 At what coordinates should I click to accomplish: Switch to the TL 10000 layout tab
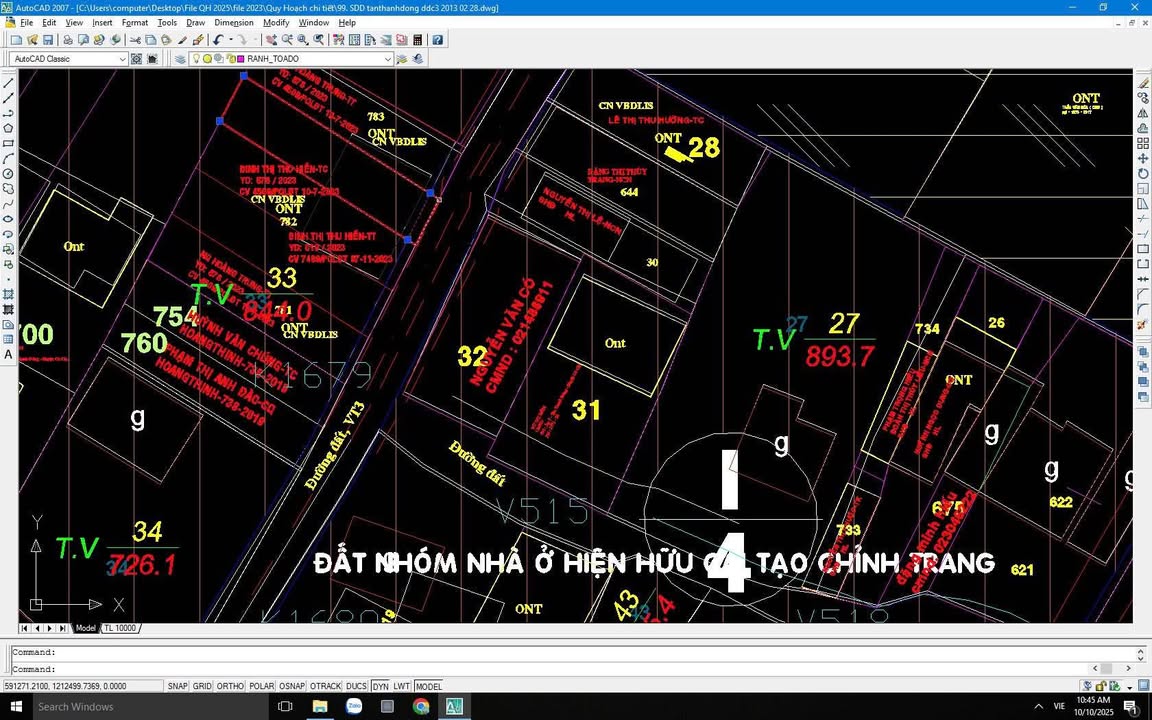point(119,628)
